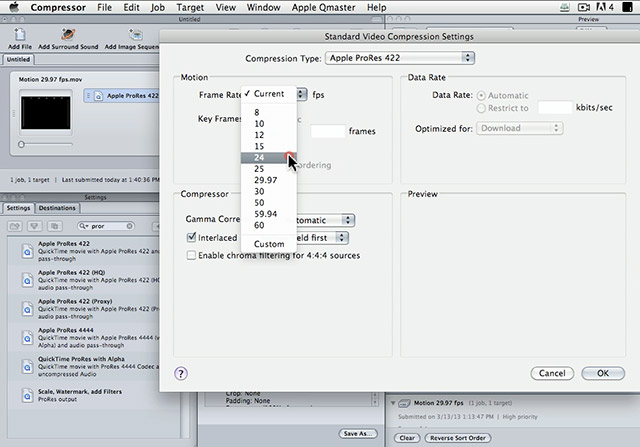The width and height of the screenshot is (640, 447).
Task: Choose 60 from frame rate list
Action: 269,225
